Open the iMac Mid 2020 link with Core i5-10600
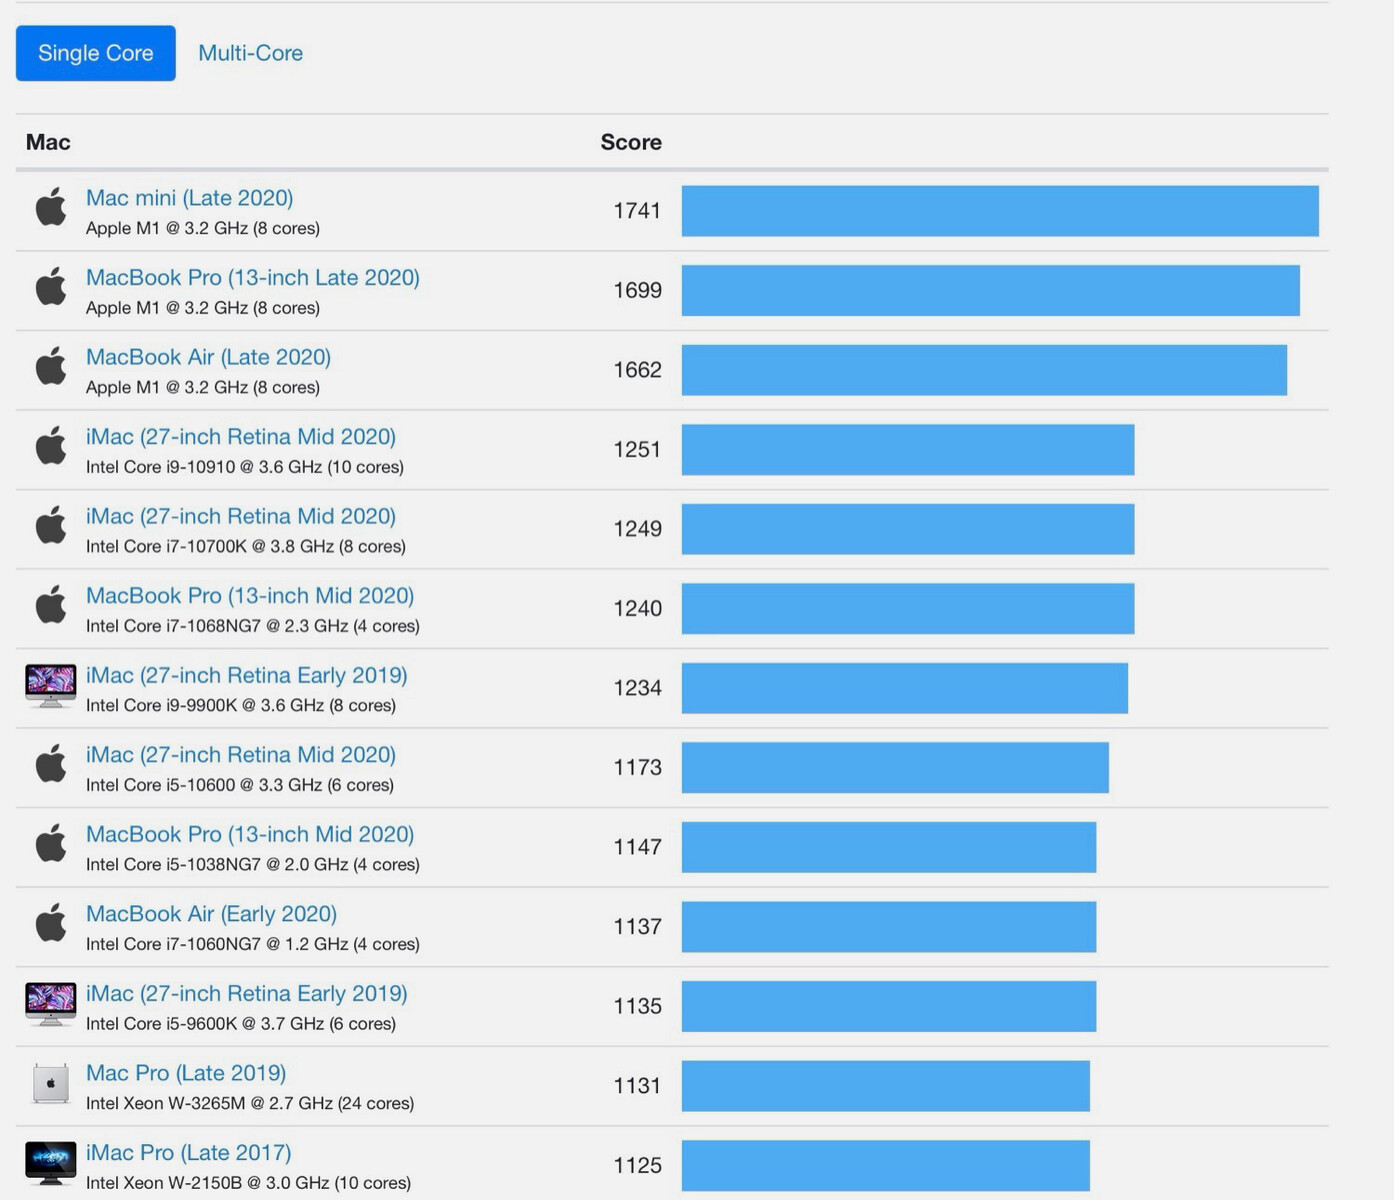 click(241, 755)
